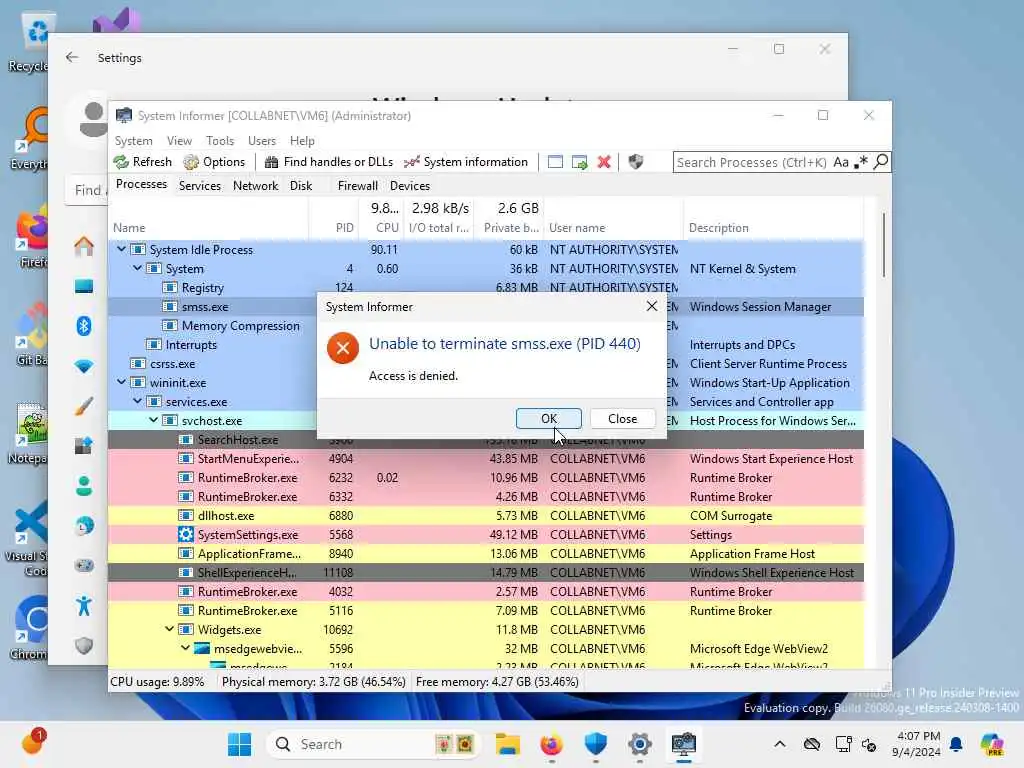Click the network Wi-Fi icon in Settings sidebar
The image size is (1024, 768).
(x=84, y=366)
